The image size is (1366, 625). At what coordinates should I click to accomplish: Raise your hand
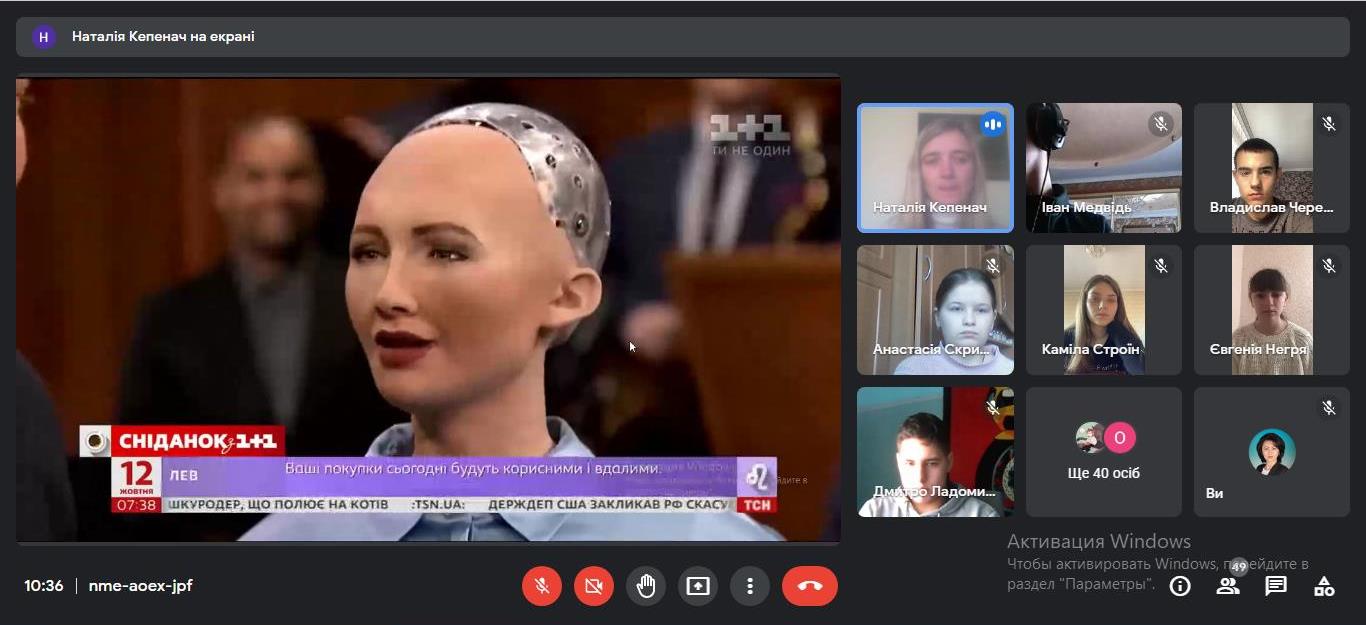pos(646,586)
